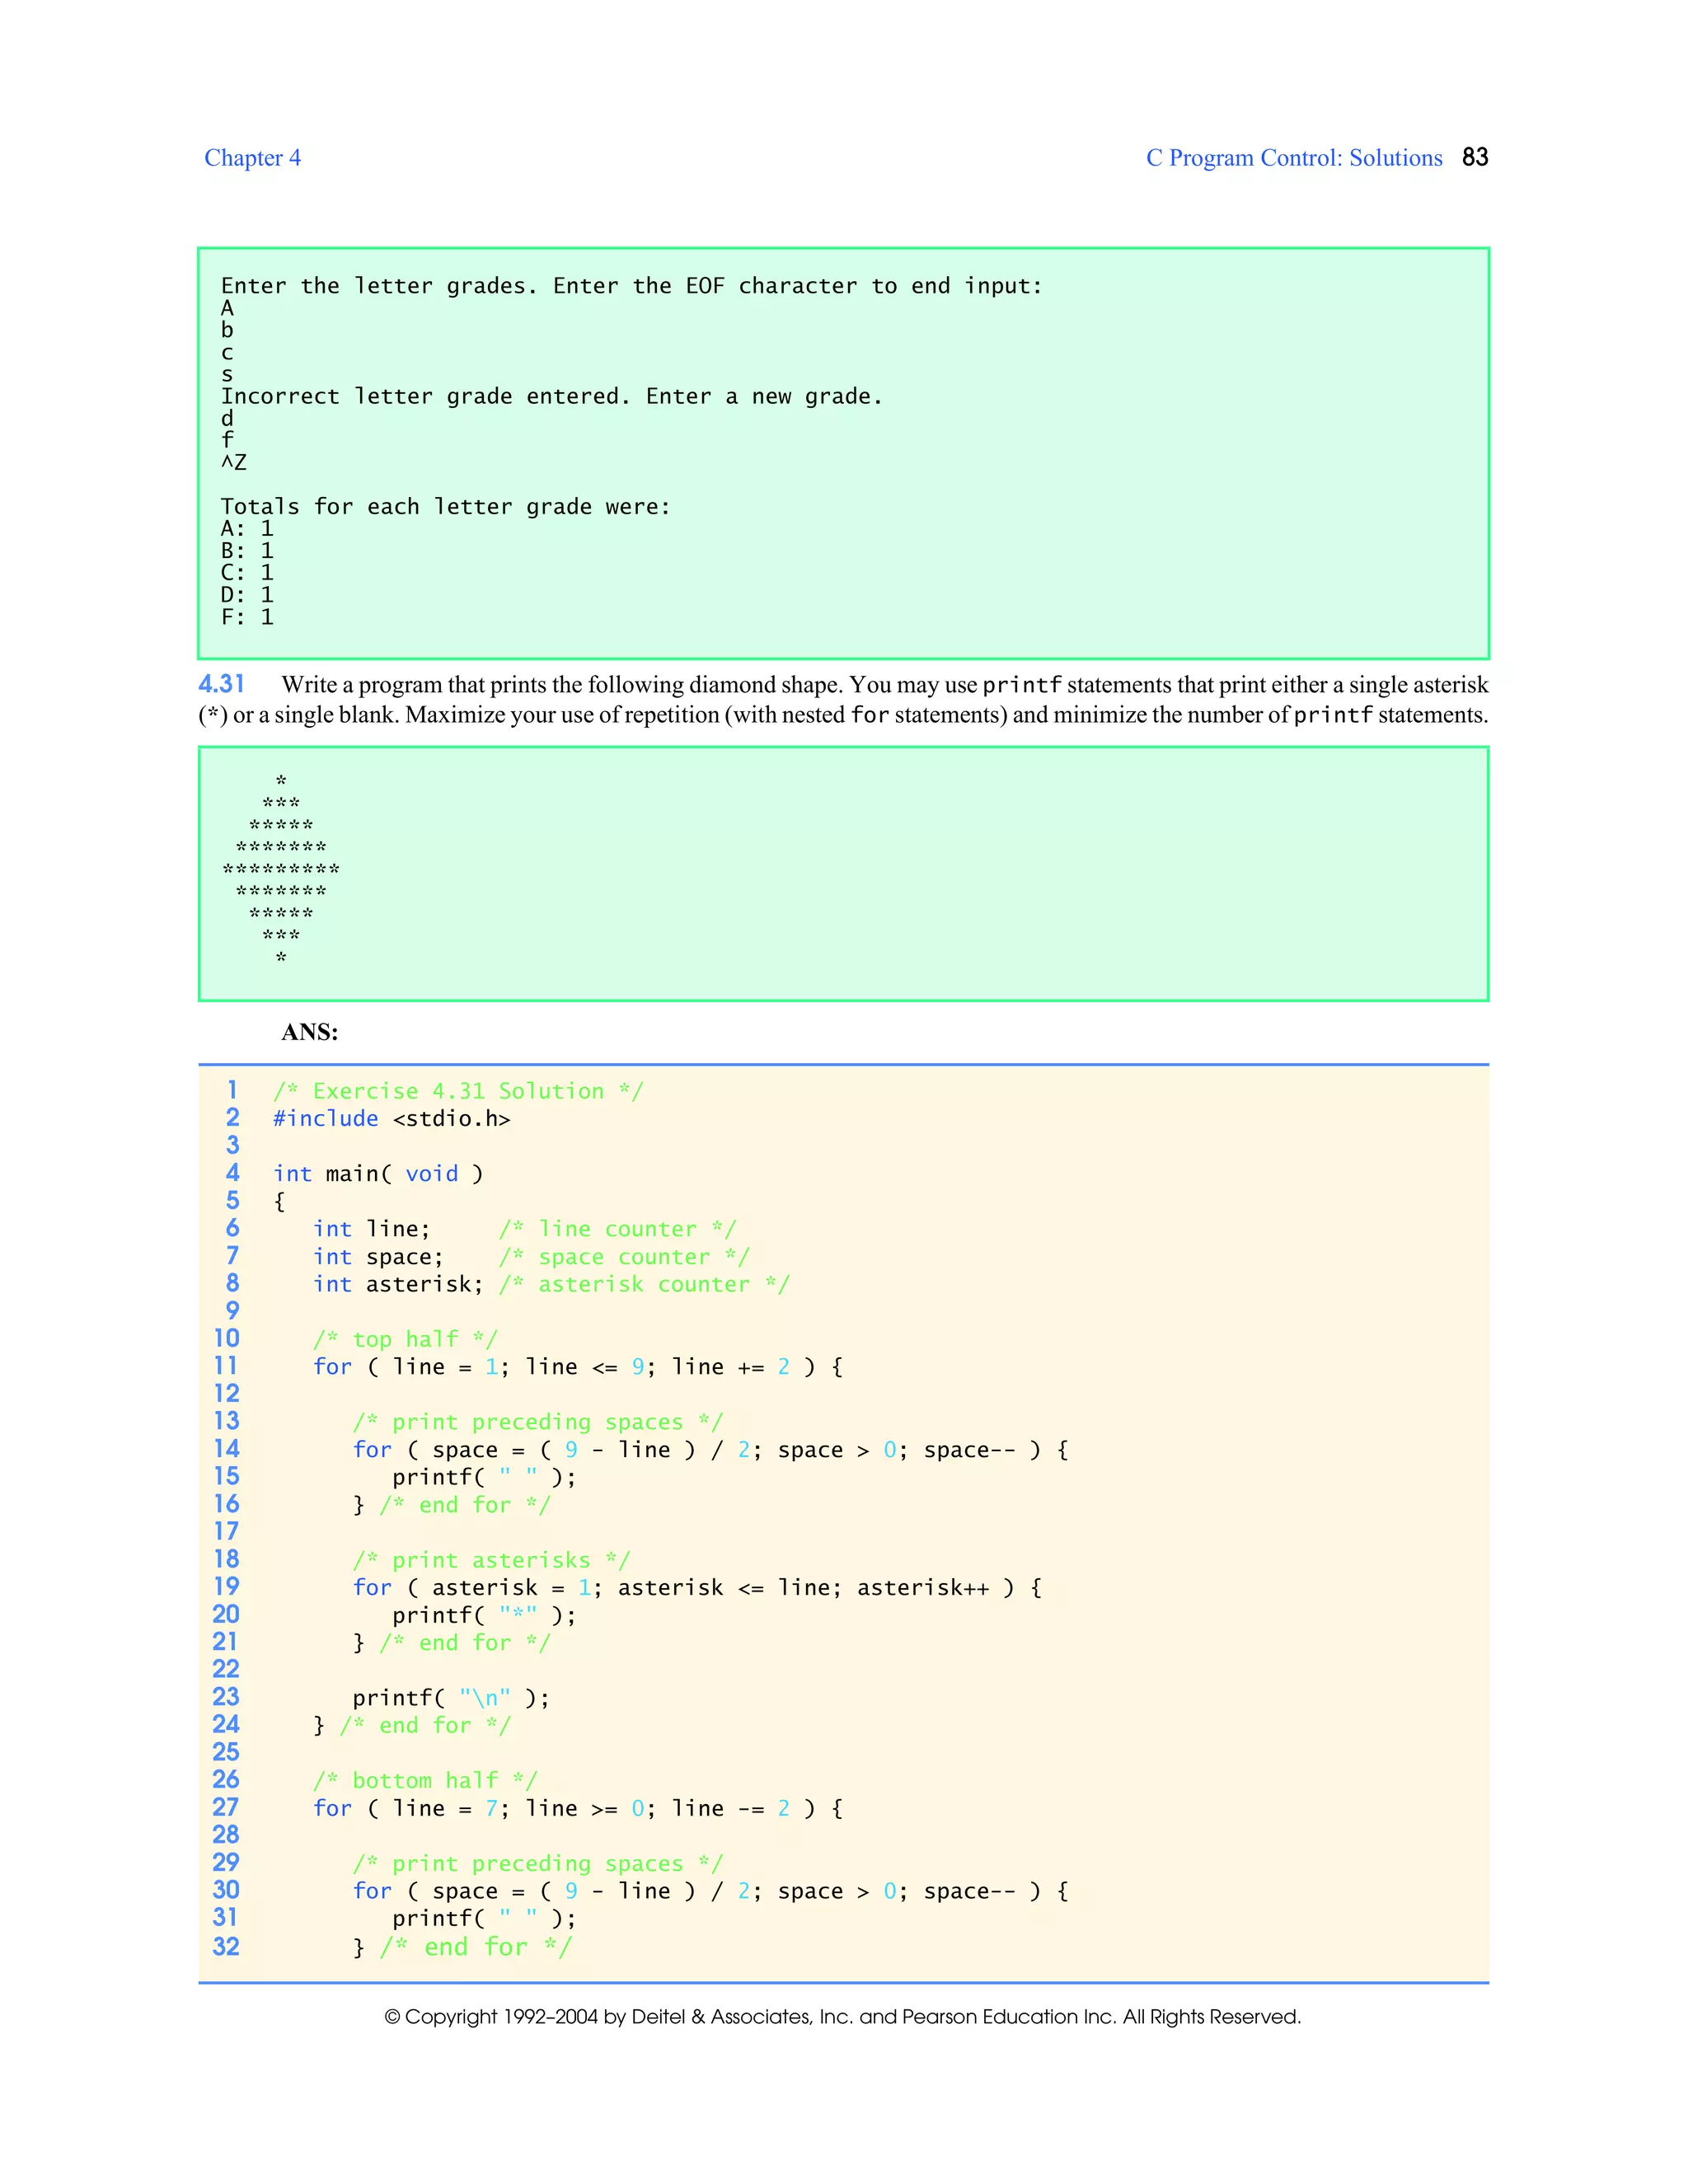Click the 'C Program Control: Solutions' header
The width and height of the screenshot is (1688, 2184).
(x=1294, y=158)
